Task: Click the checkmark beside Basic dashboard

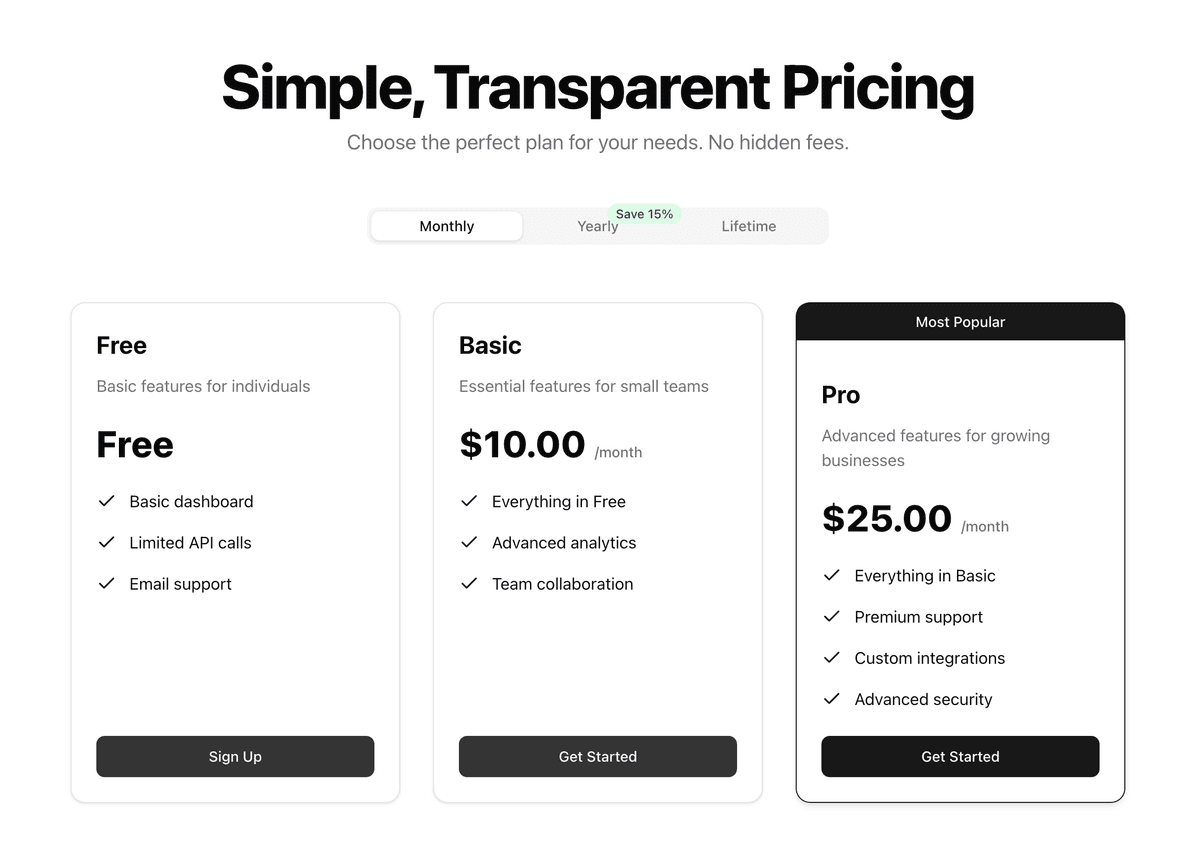Action: tap(107, 501)
